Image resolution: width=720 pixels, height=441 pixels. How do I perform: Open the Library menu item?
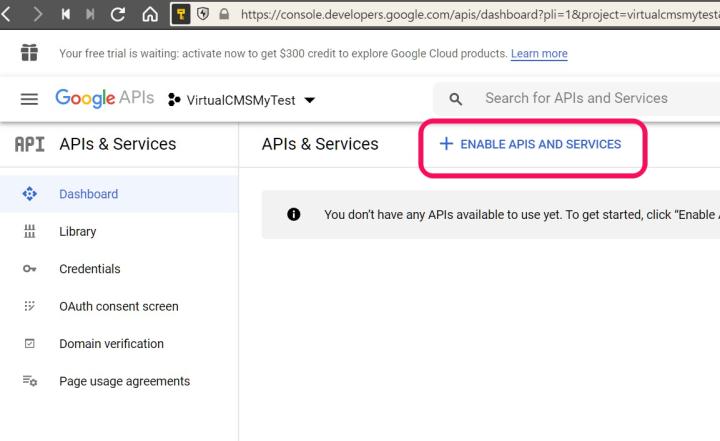coord(78,232)
